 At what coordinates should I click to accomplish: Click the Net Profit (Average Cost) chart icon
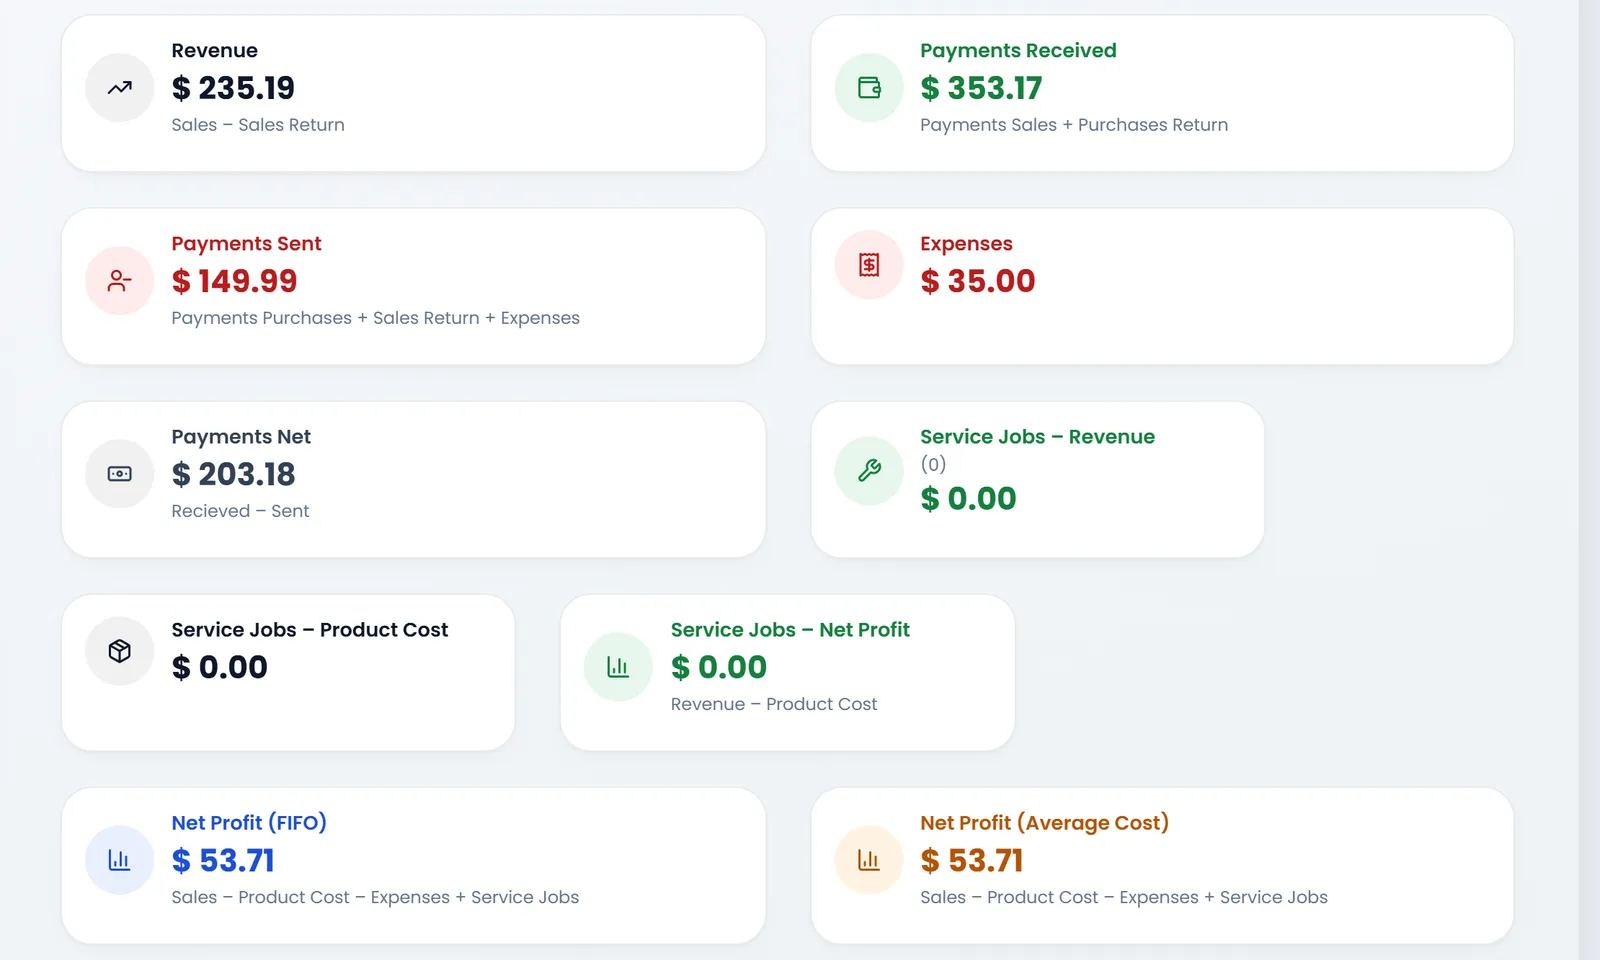pyautogui.click(x=869, y=860)
